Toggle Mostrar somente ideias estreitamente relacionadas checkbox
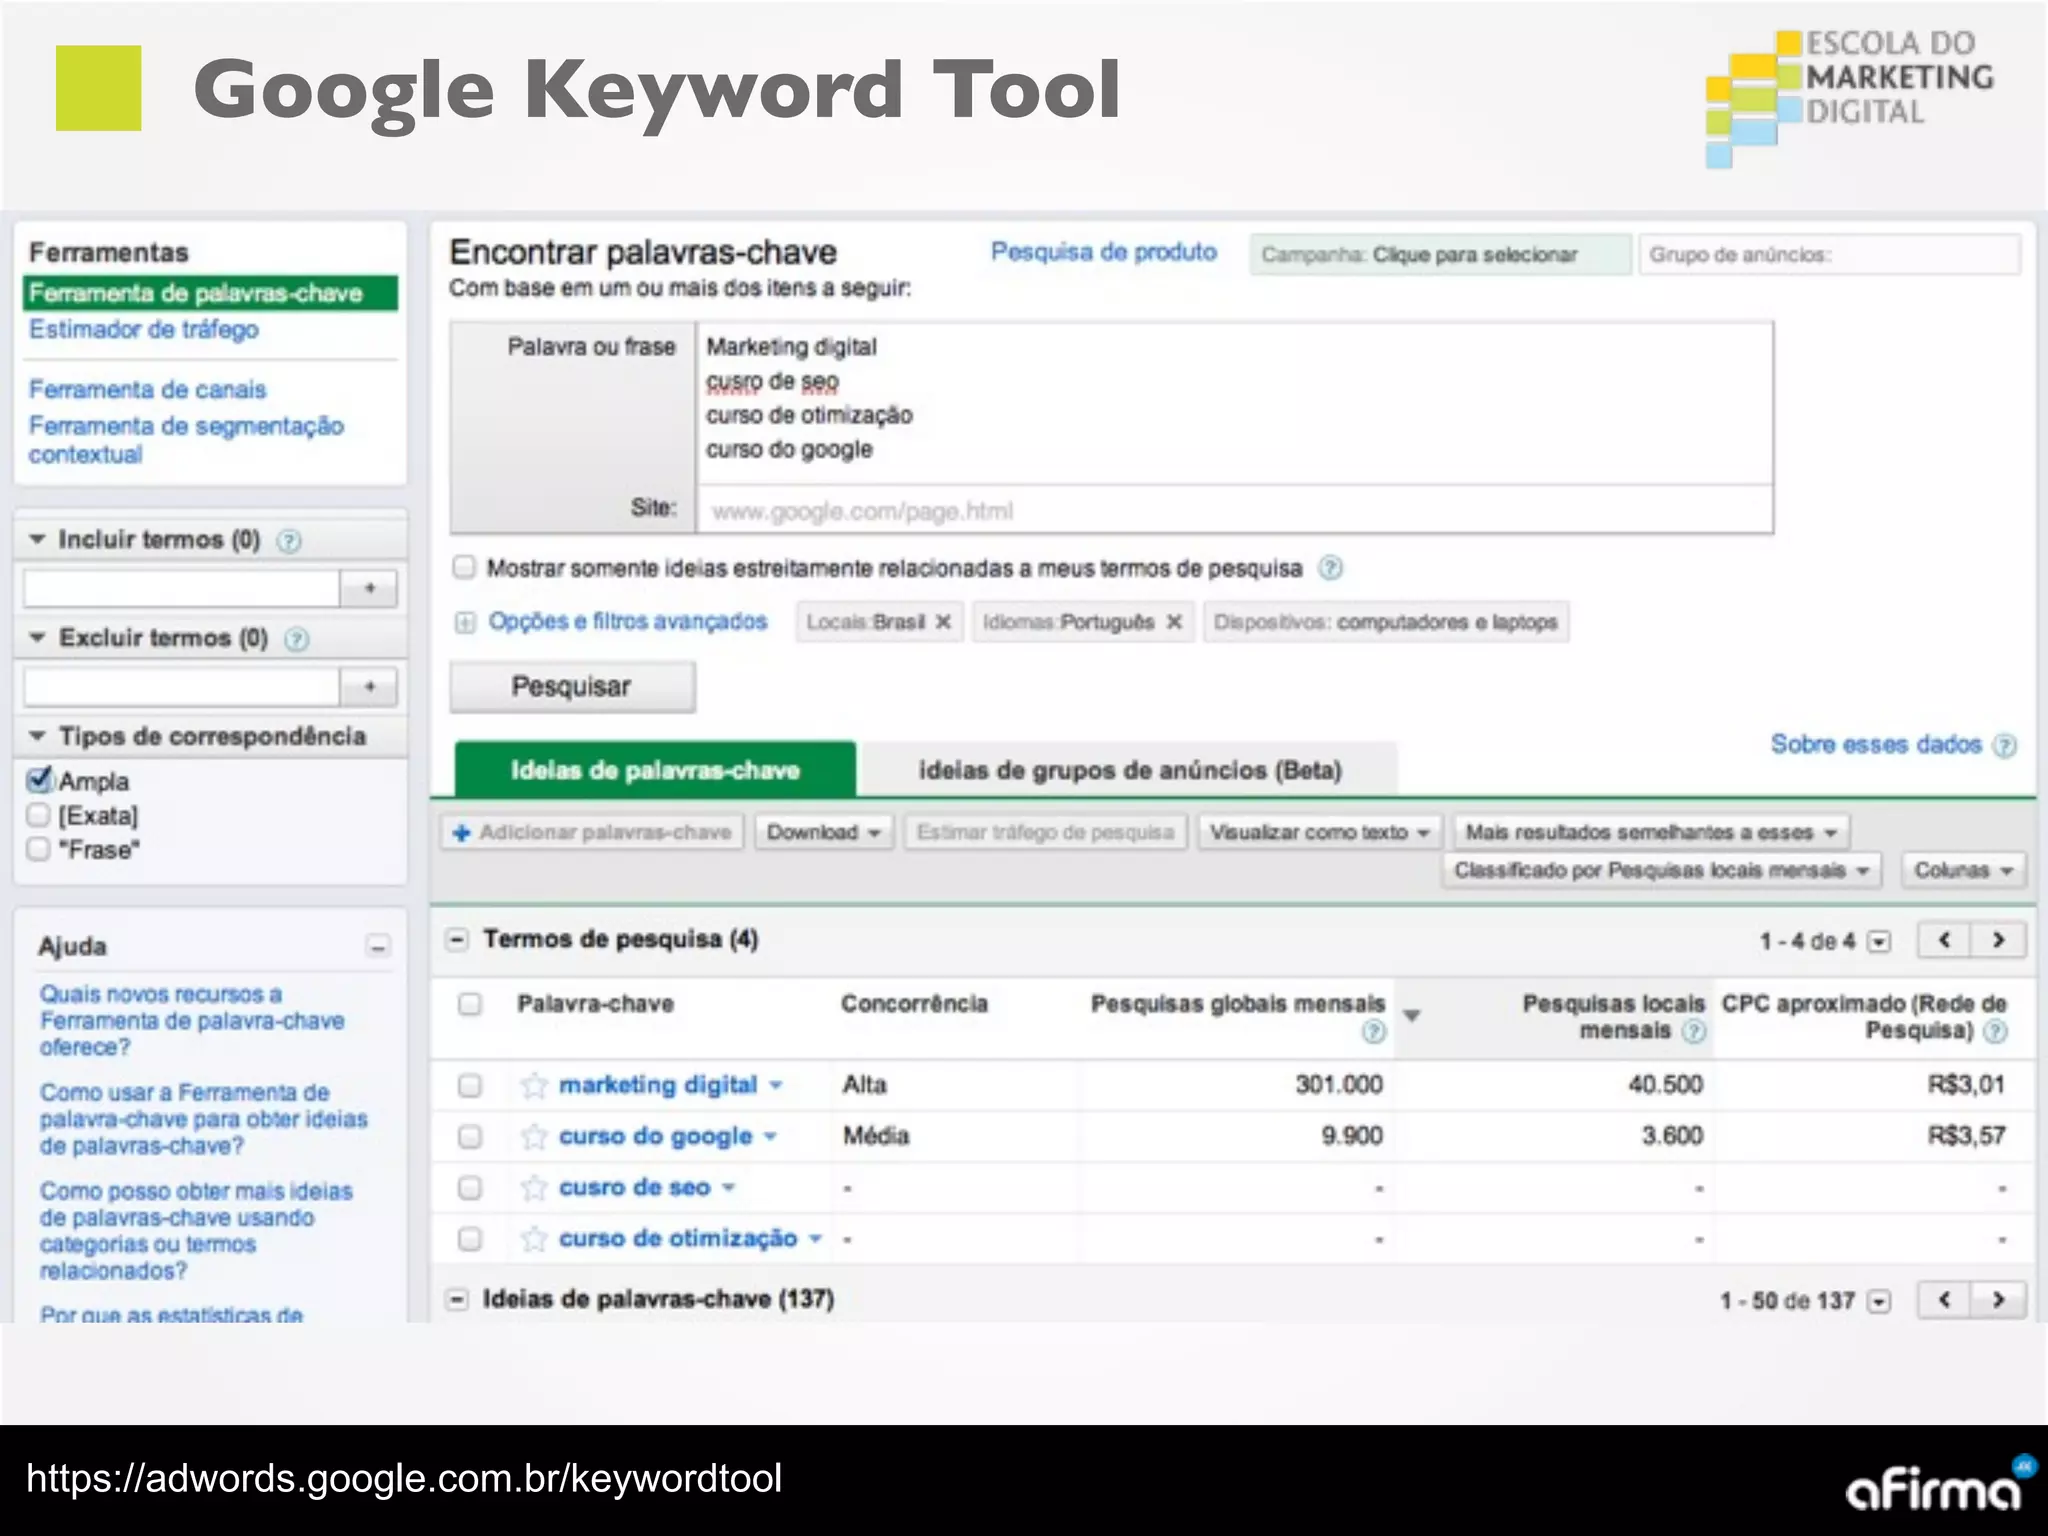The width and height of the screenshot is (2048, 1536). pyautogui.click(x=463, y=567)
